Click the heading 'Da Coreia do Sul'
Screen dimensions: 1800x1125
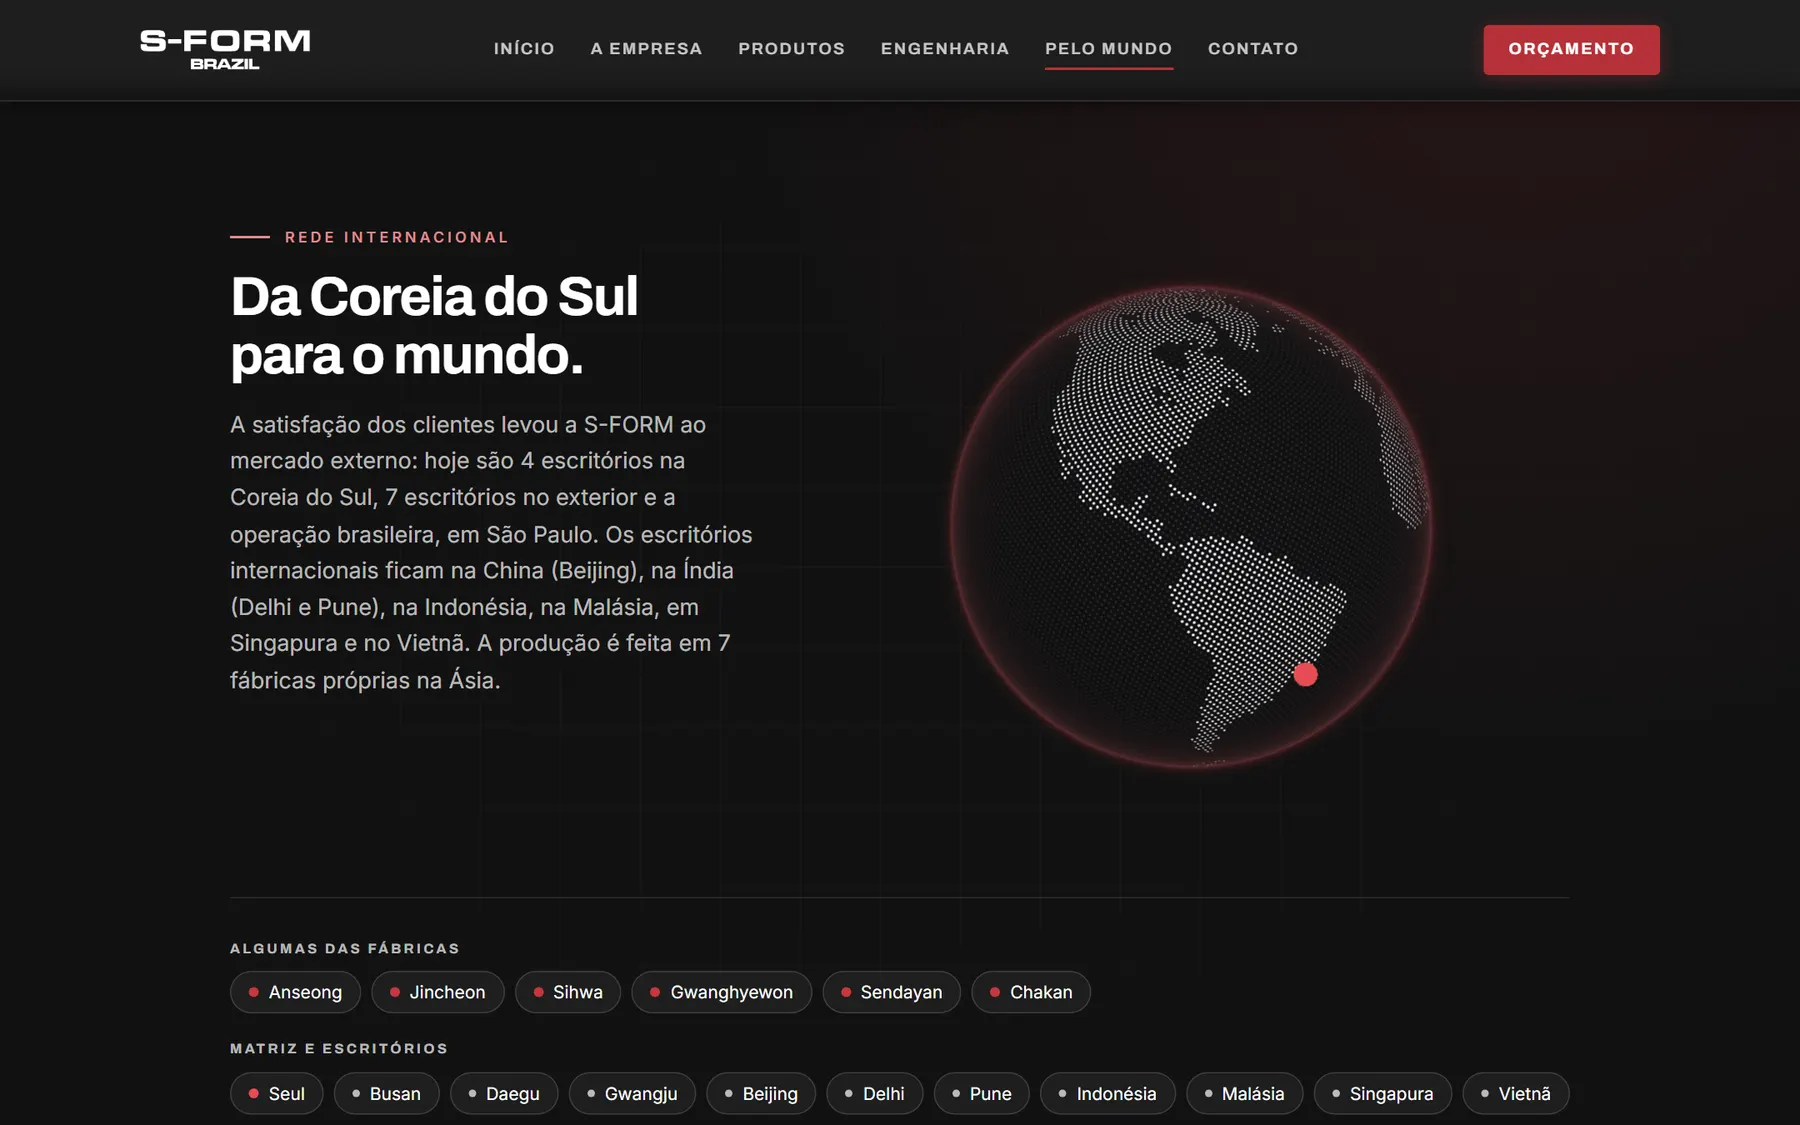pyautogui.click(x=434, y=297)
